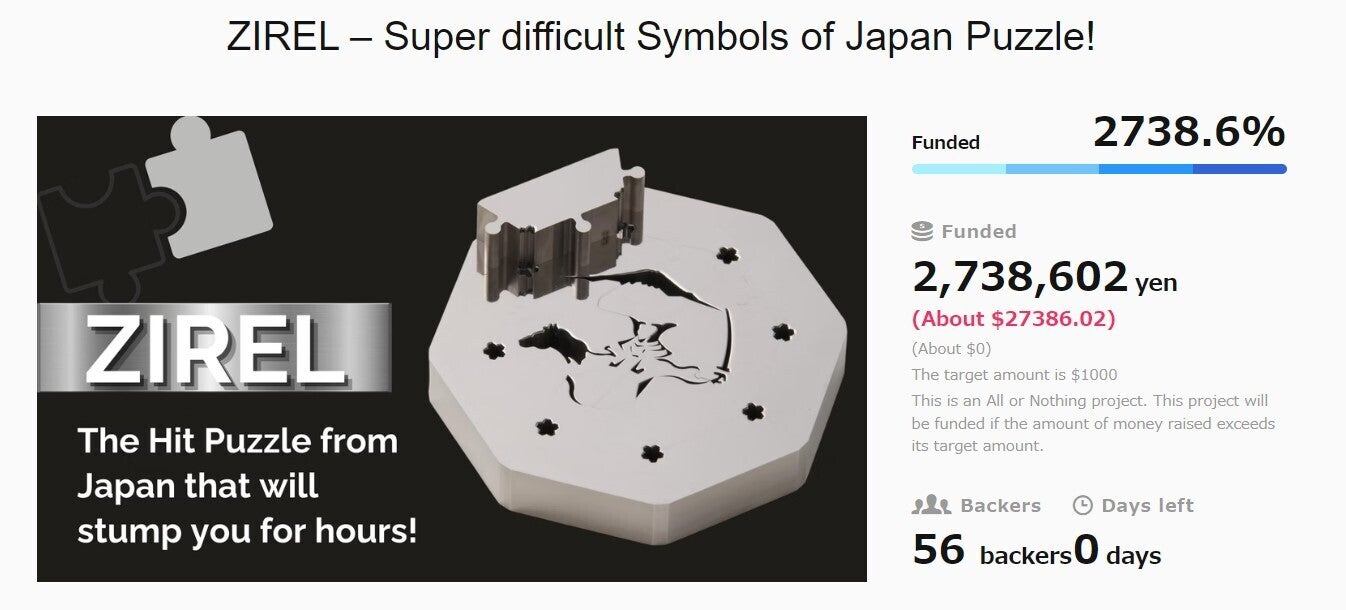Screen dimensions: 1346x610
Task: Click the coin stack icon beside Funded
Action: pos(922,231)
